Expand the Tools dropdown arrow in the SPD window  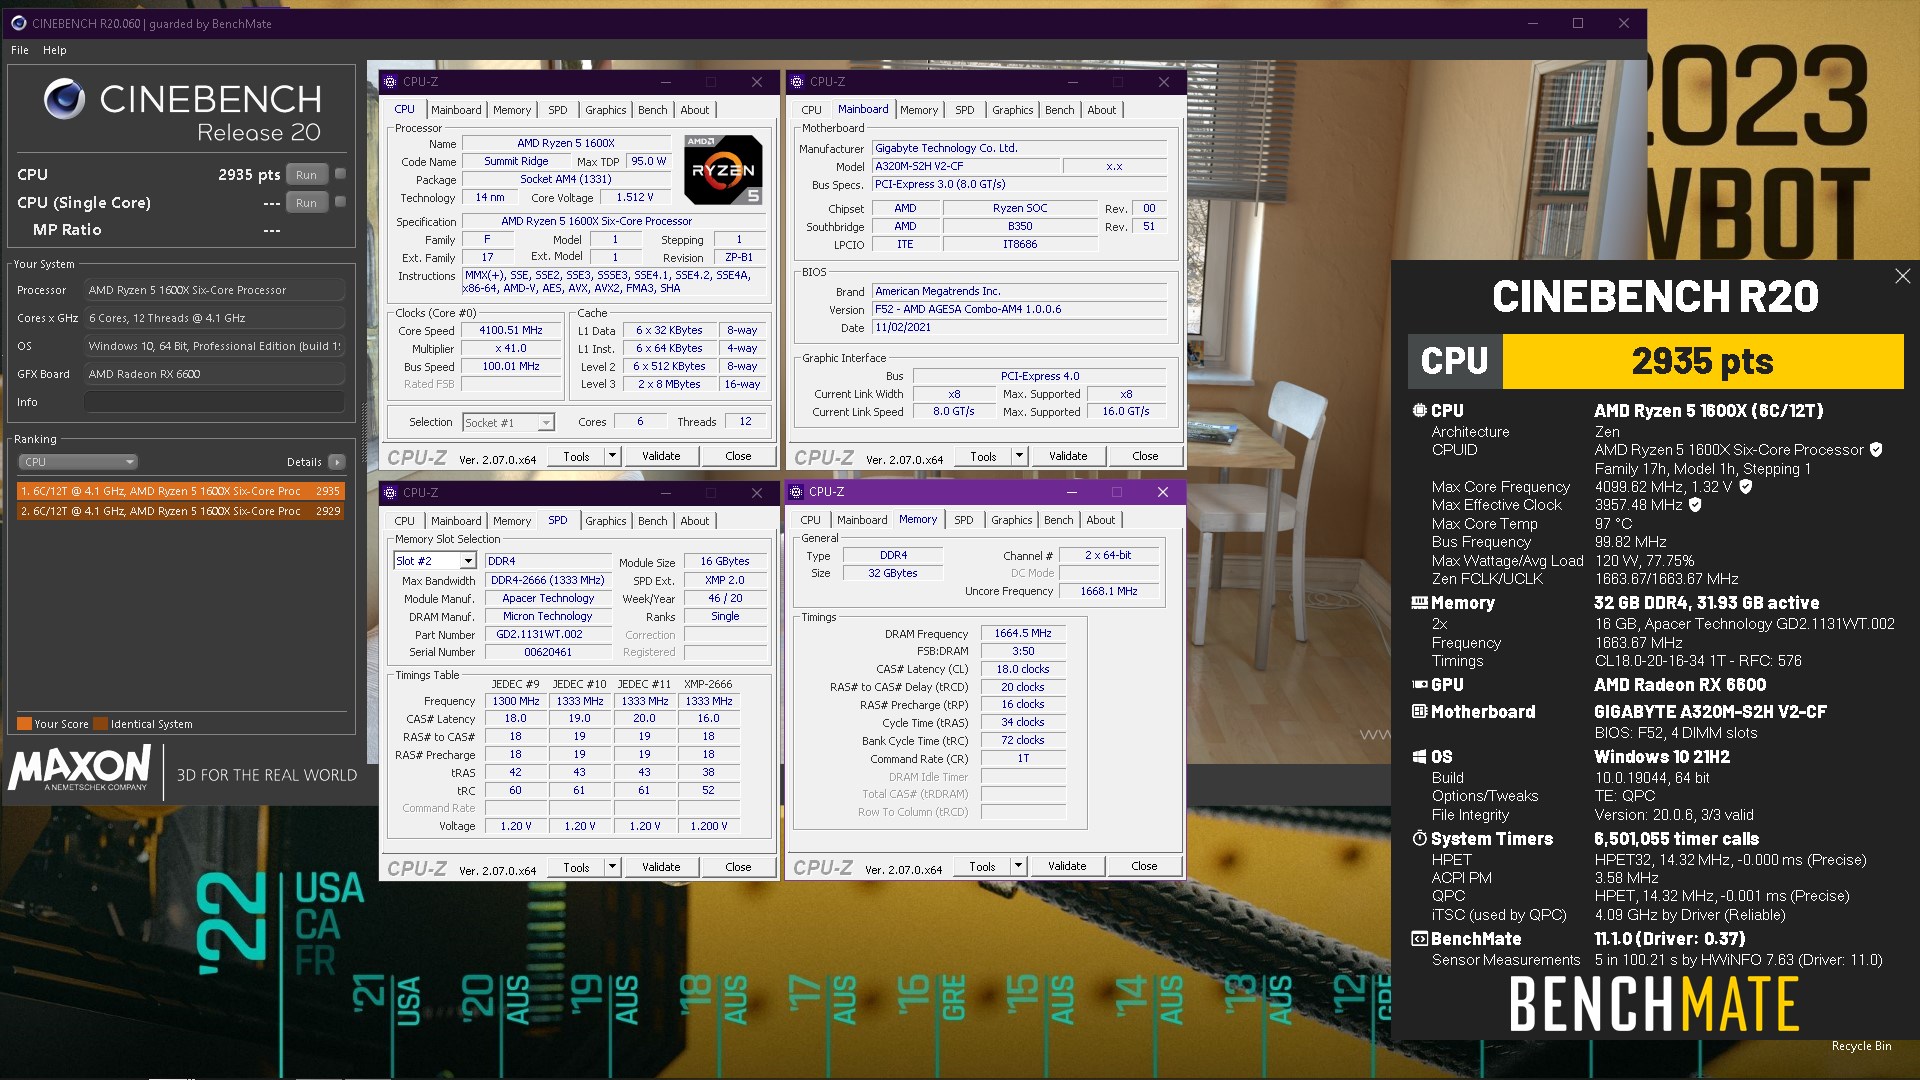pyautogui.click(x=612, y=867)
